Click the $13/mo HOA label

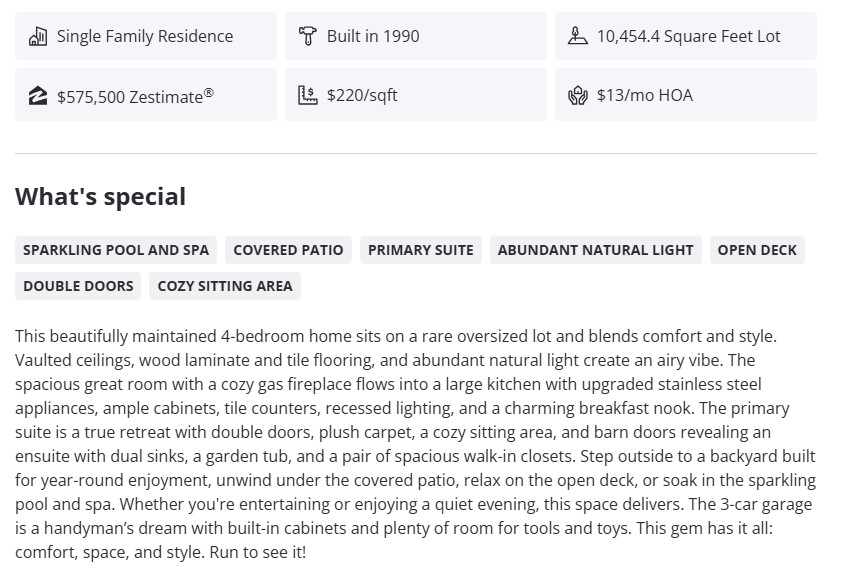click(x=645, y=96)
